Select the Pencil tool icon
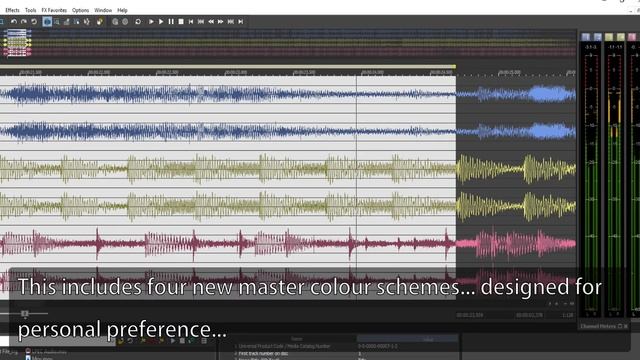640x360 pixels. [67, 22]
